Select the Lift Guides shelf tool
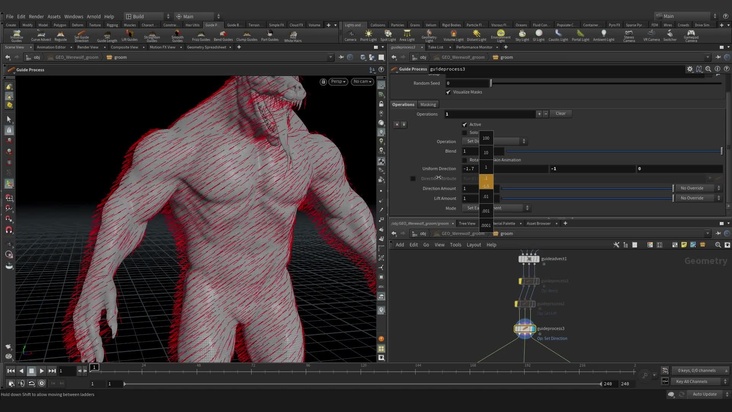 coord(129,36)
